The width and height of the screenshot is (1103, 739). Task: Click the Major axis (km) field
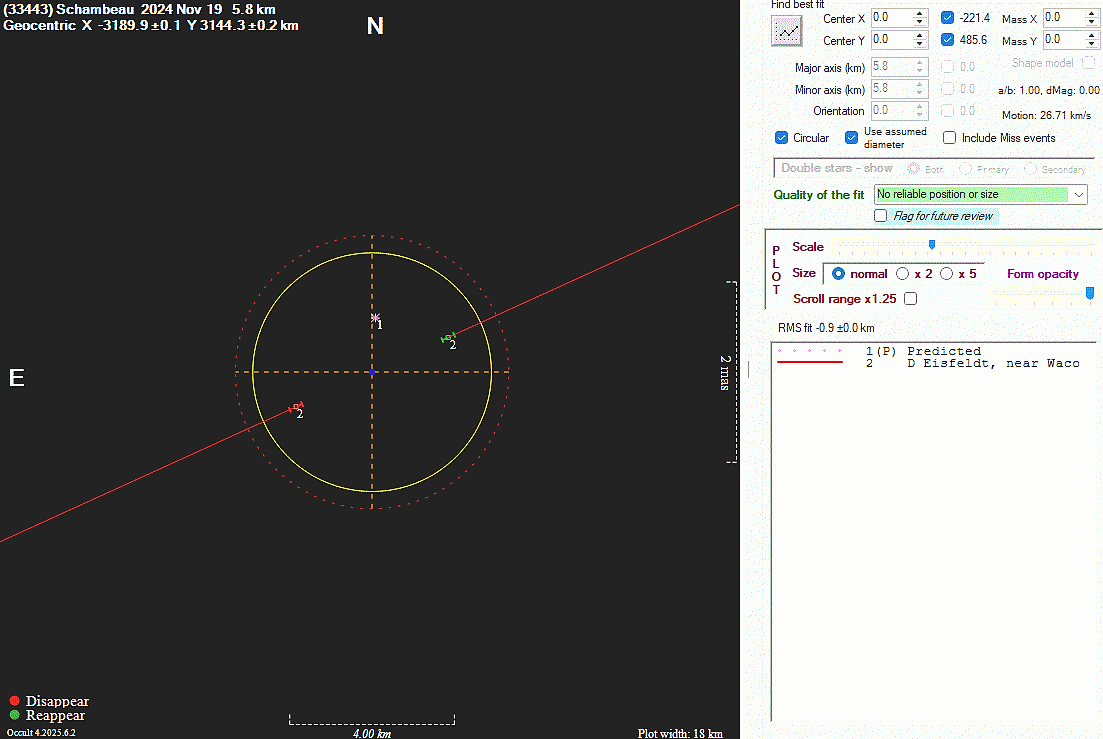892,67
